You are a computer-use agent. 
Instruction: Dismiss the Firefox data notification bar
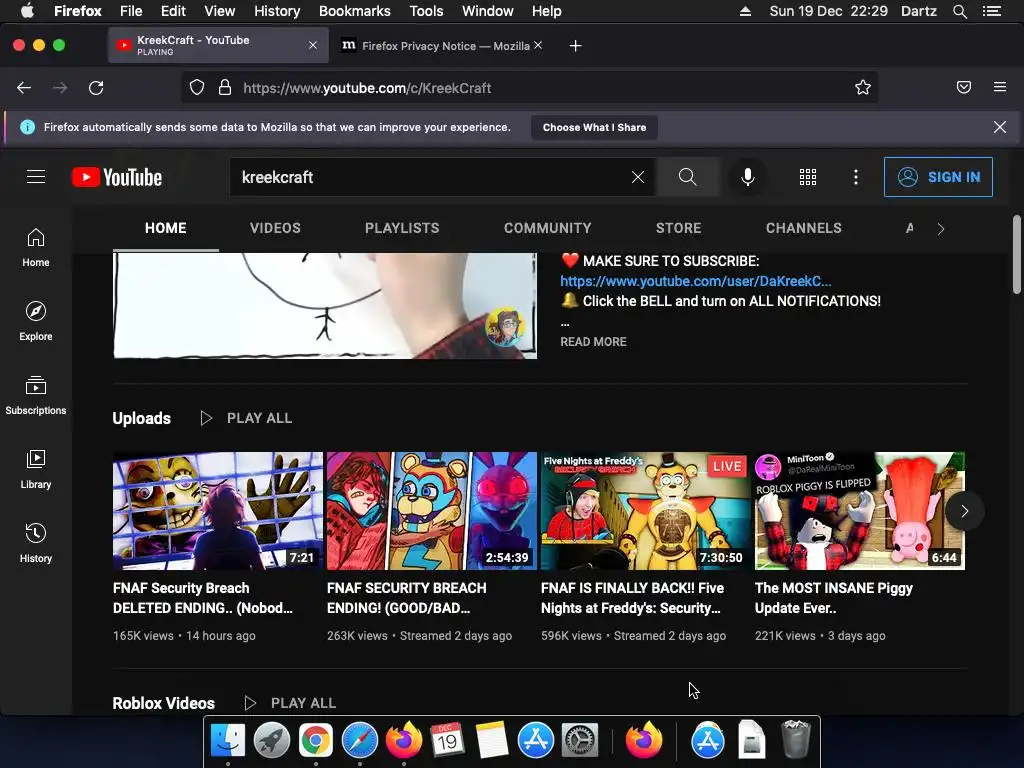1000,127
